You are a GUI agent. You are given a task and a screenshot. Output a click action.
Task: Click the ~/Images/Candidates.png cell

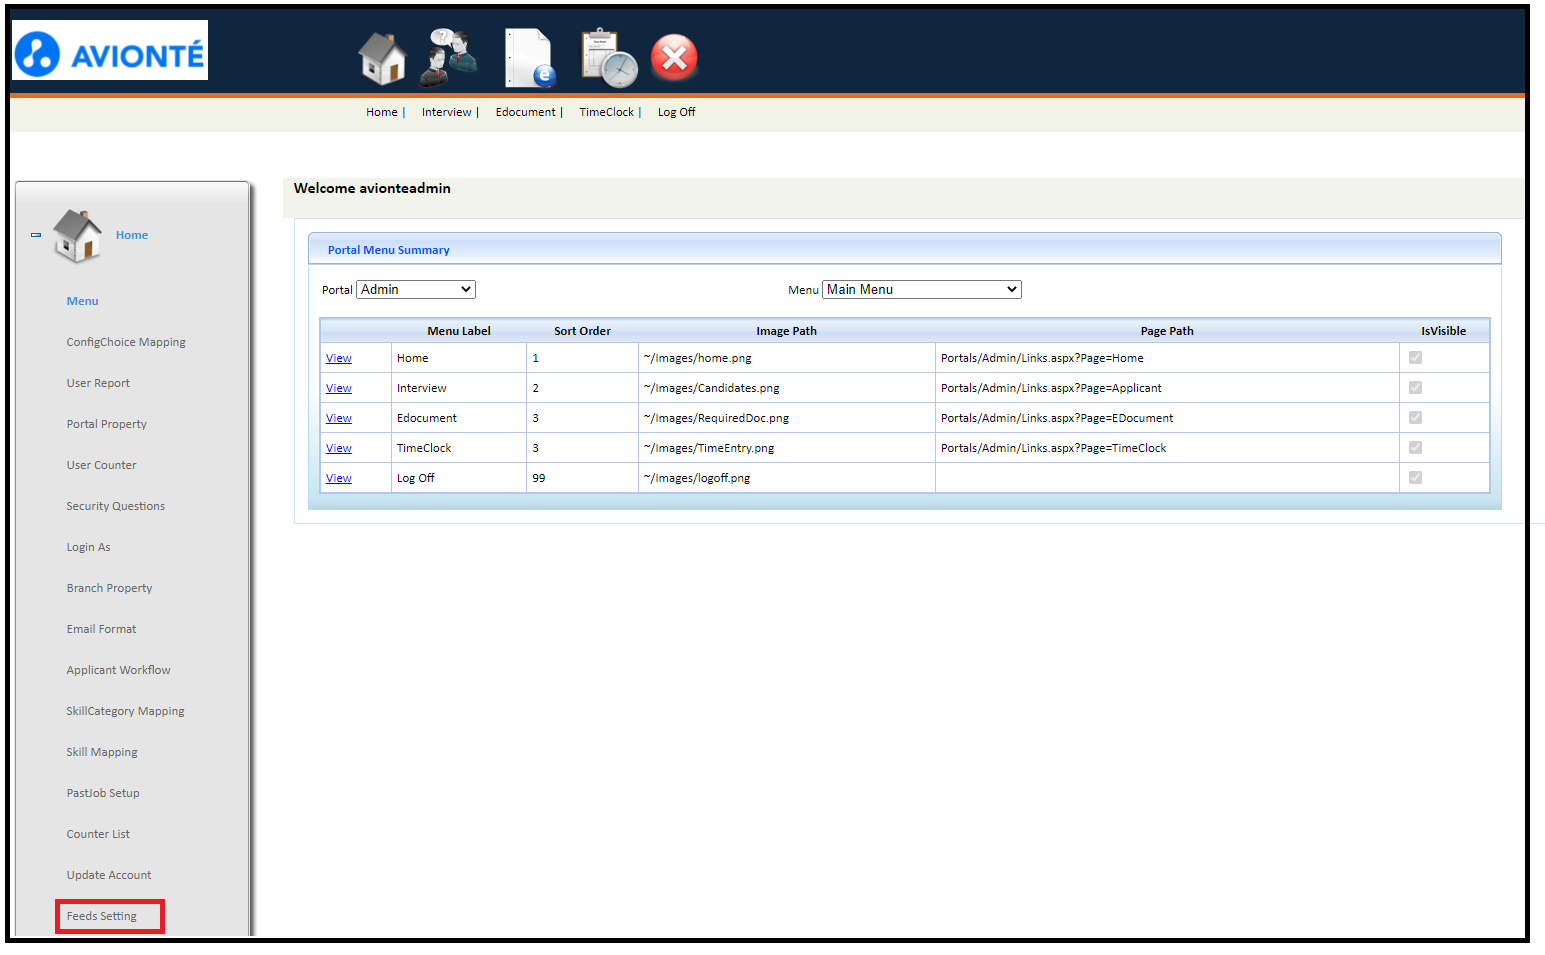click(x=786, y=388)
